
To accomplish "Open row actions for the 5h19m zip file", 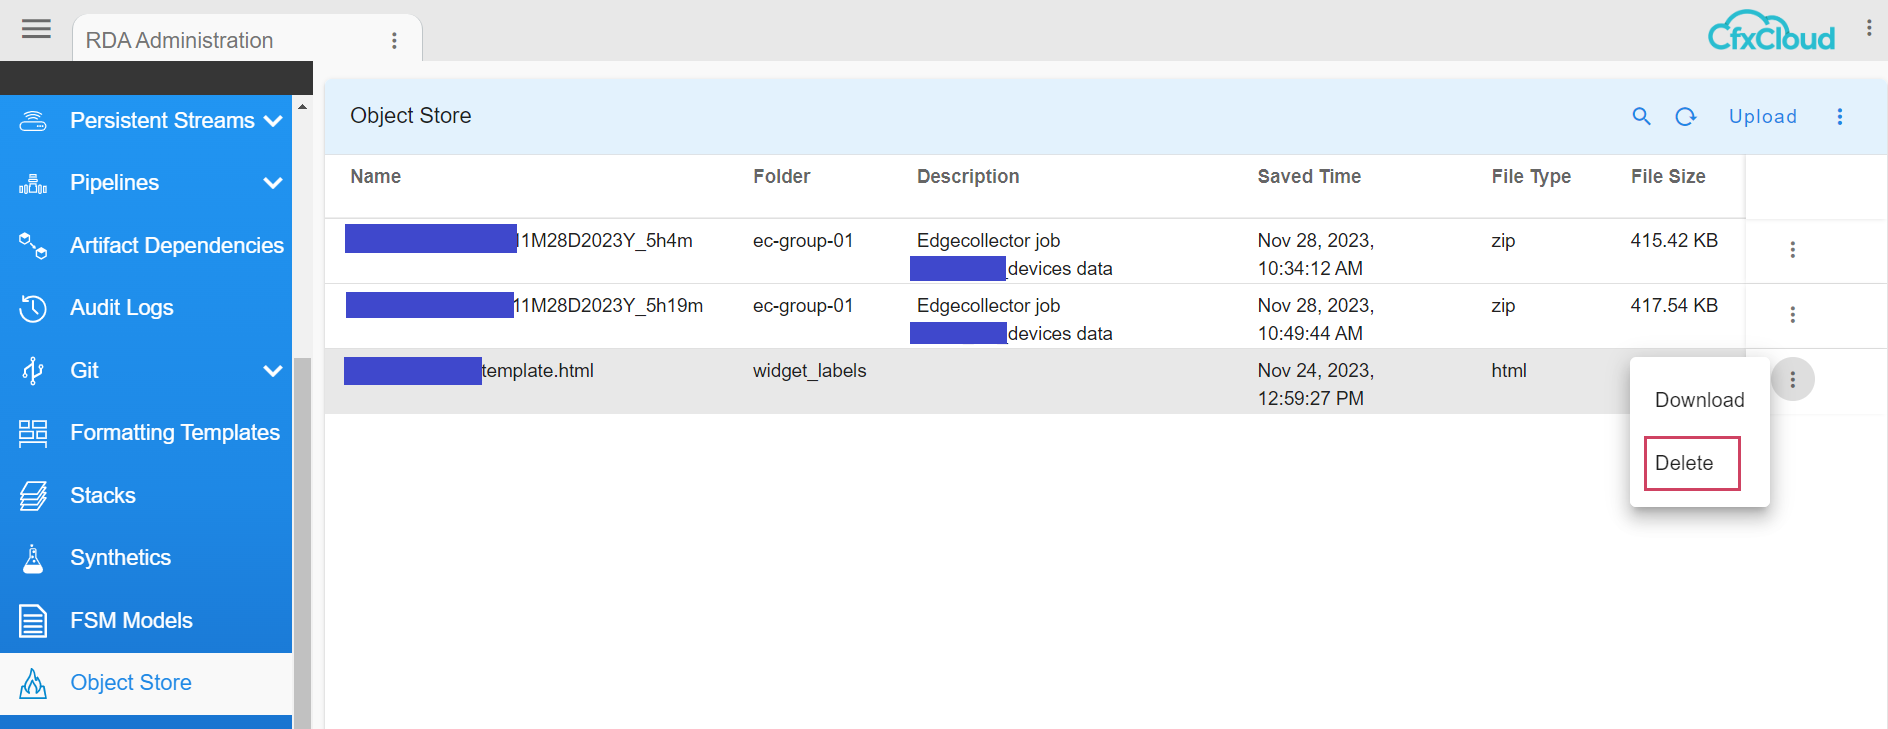I will [1792, 315].
